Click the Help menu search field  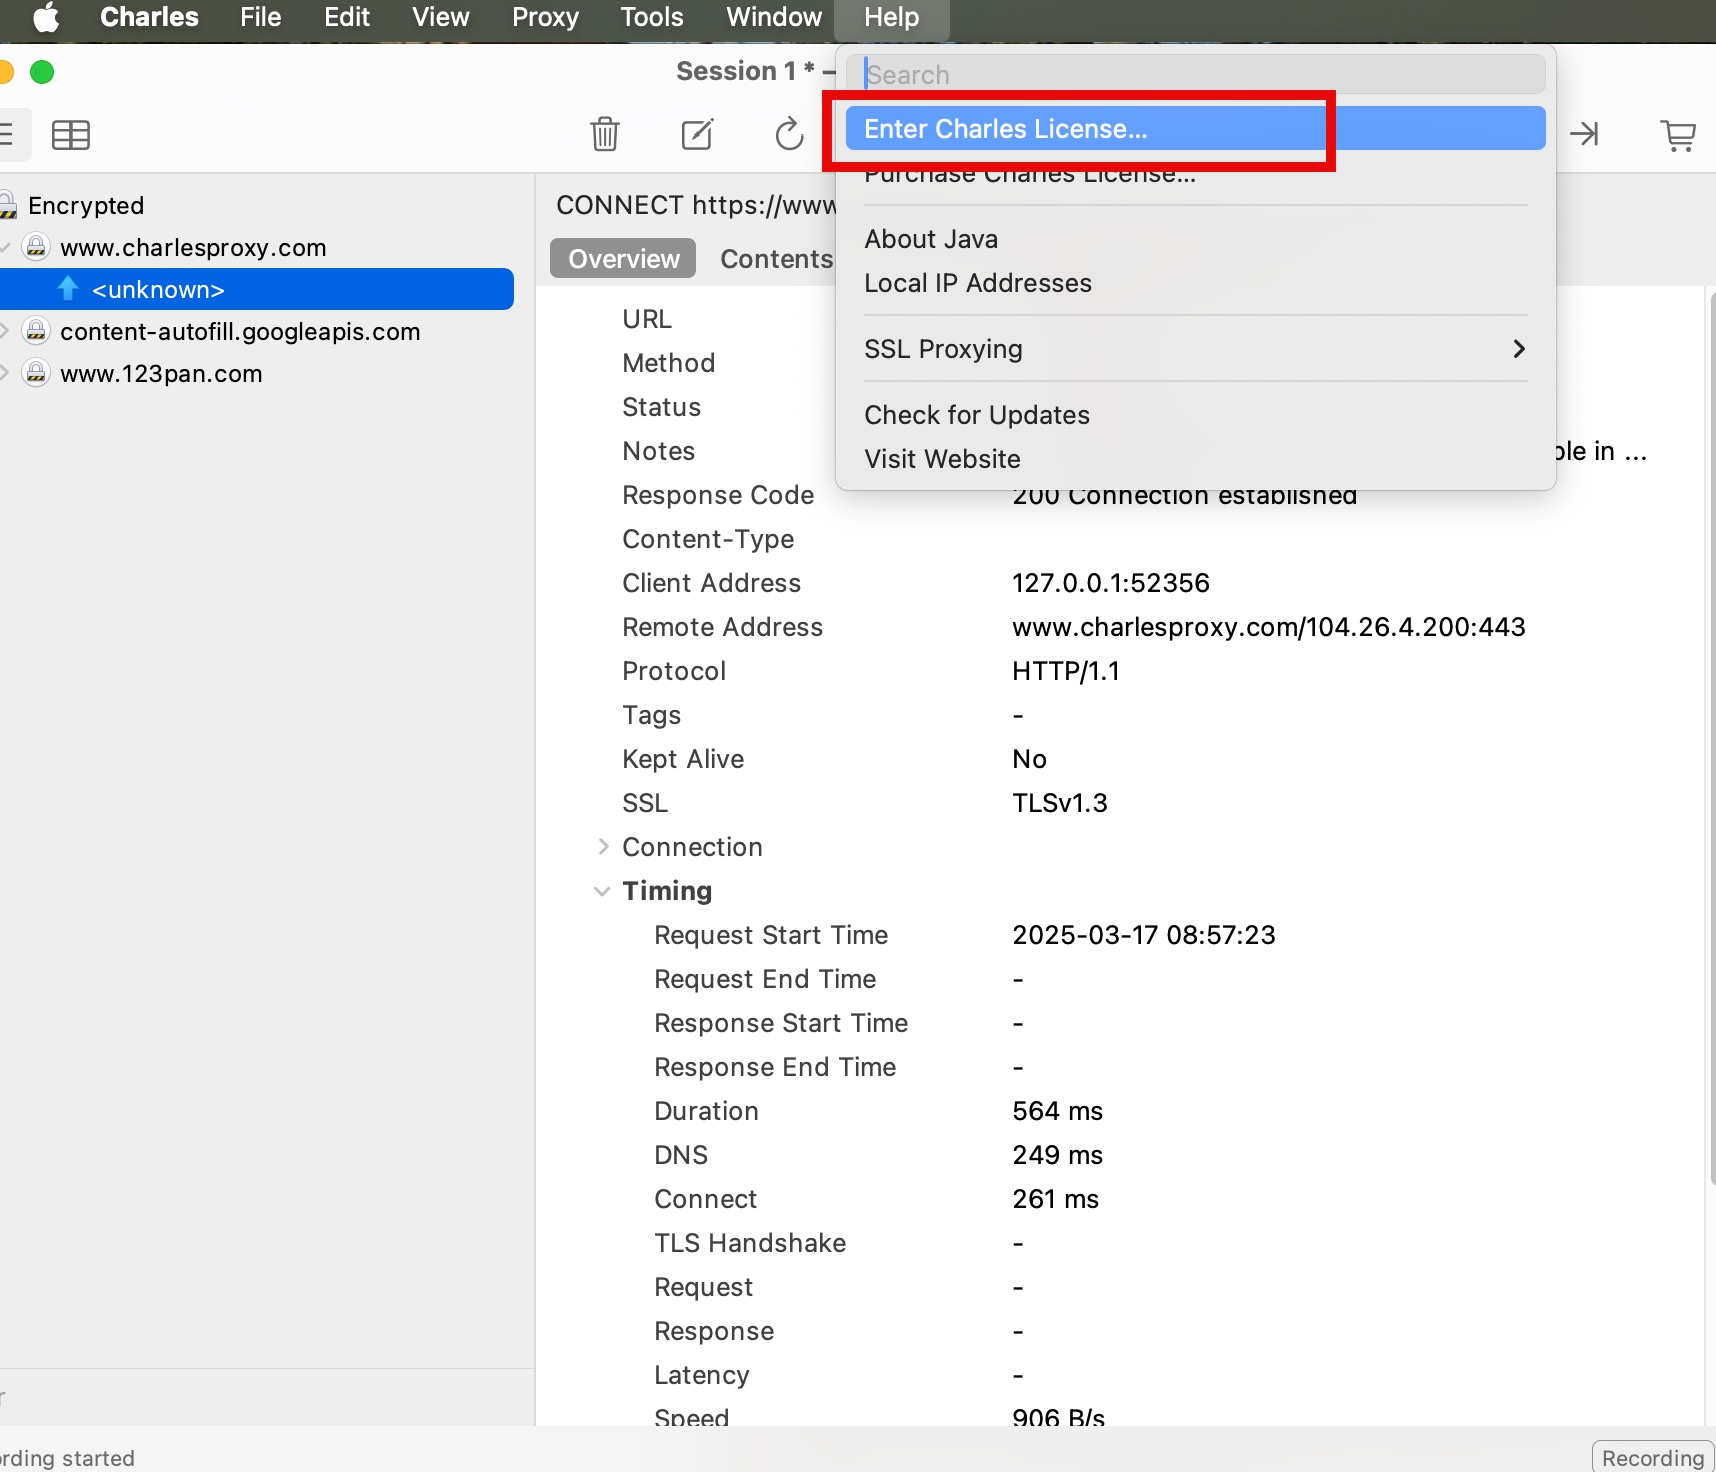[1194, 75]
